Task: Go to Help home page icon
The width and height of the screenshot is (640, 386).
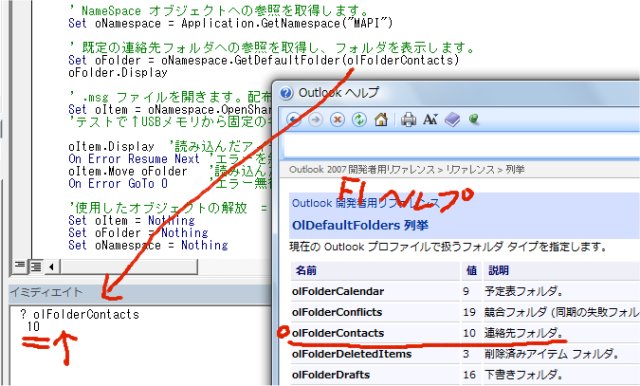Action: coord(381,120)
